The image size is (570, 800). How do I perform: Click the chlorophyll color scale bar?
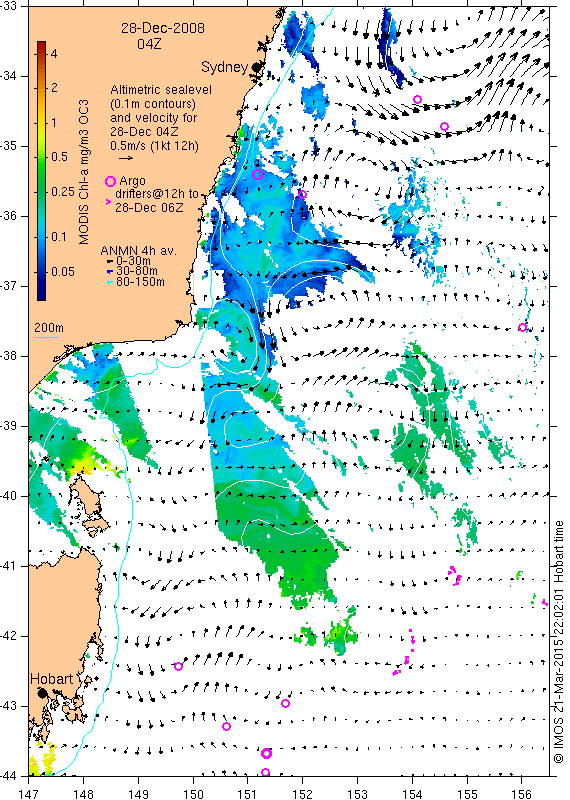click(x=41, y=170)
